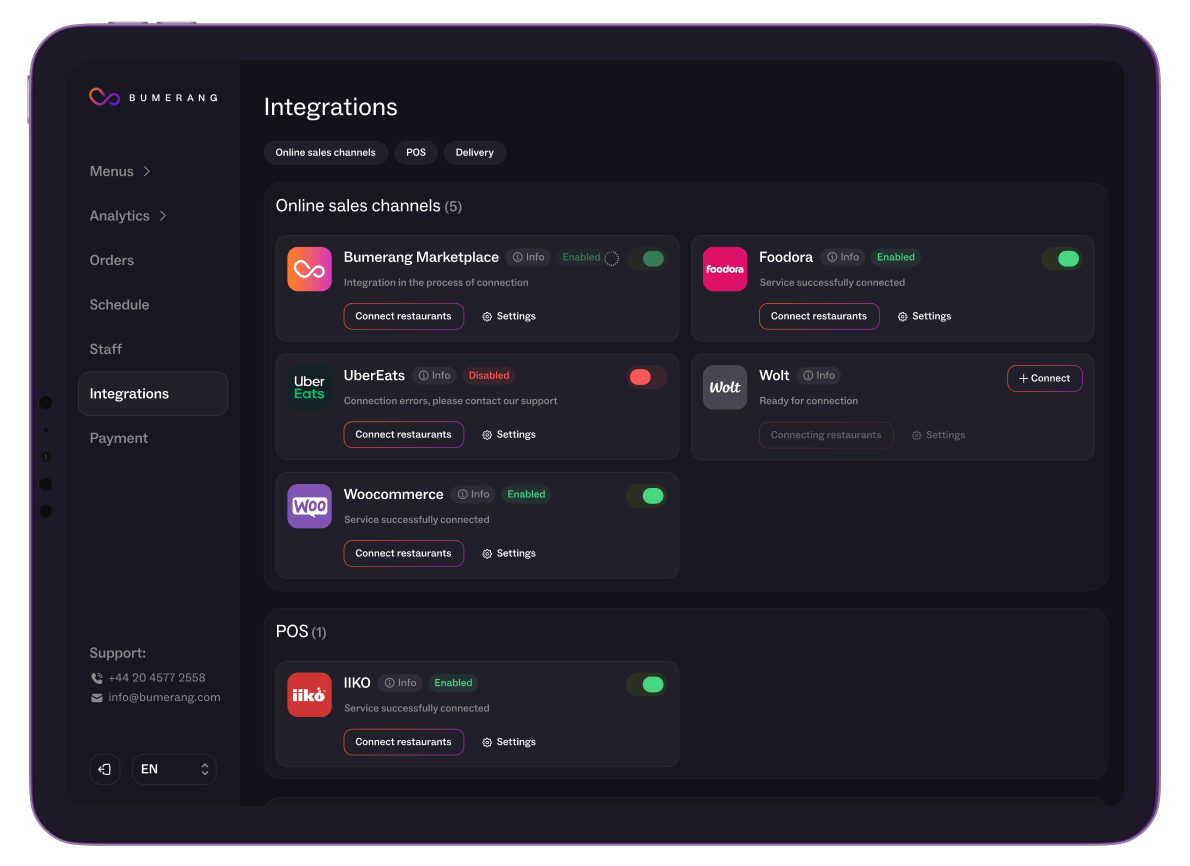
Task: Turn on the UberEats red switch
Action: 647,377
